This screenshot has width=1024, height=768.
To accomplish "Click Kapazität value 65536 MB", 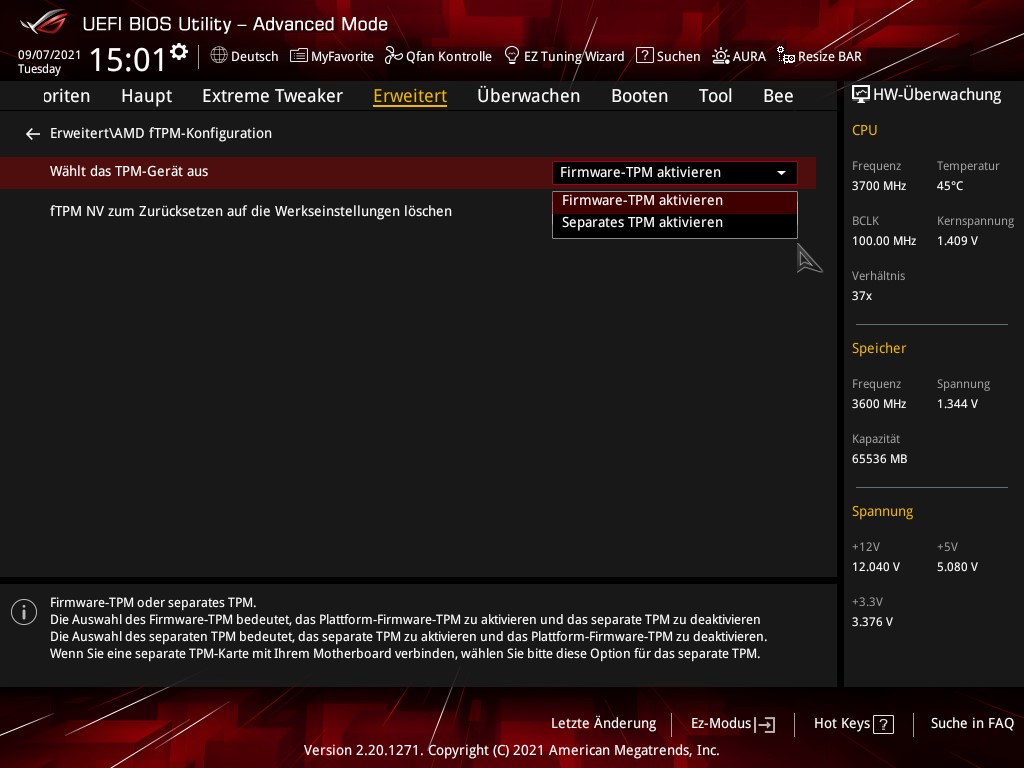I will point(879,459).
